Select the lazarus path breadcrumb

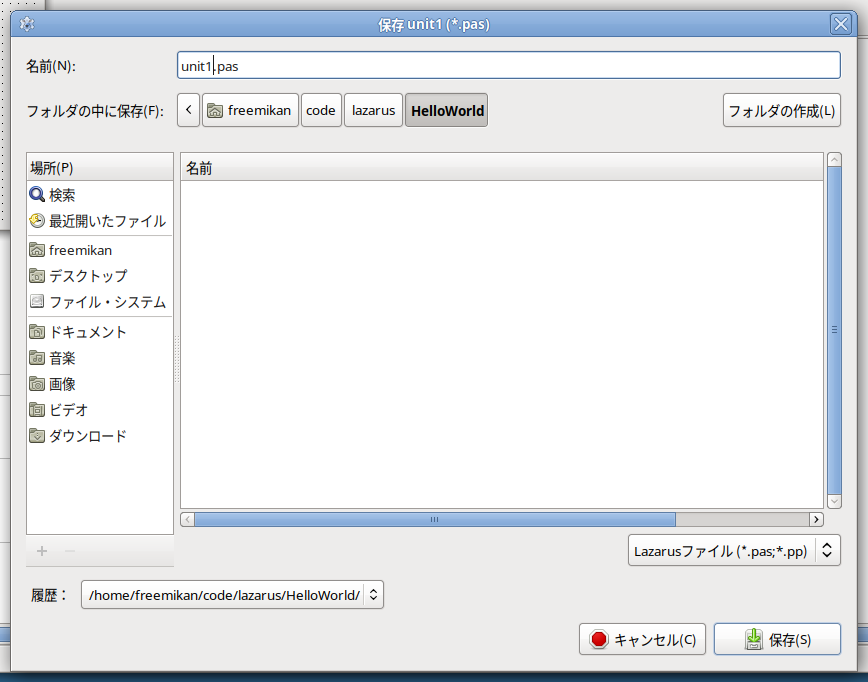click(x=373, y=110)
